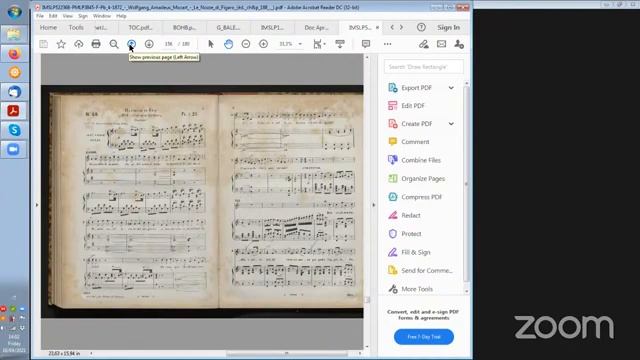Screen dimensions: 640x360
Task: Click the Sign In link
Action: 449,27
